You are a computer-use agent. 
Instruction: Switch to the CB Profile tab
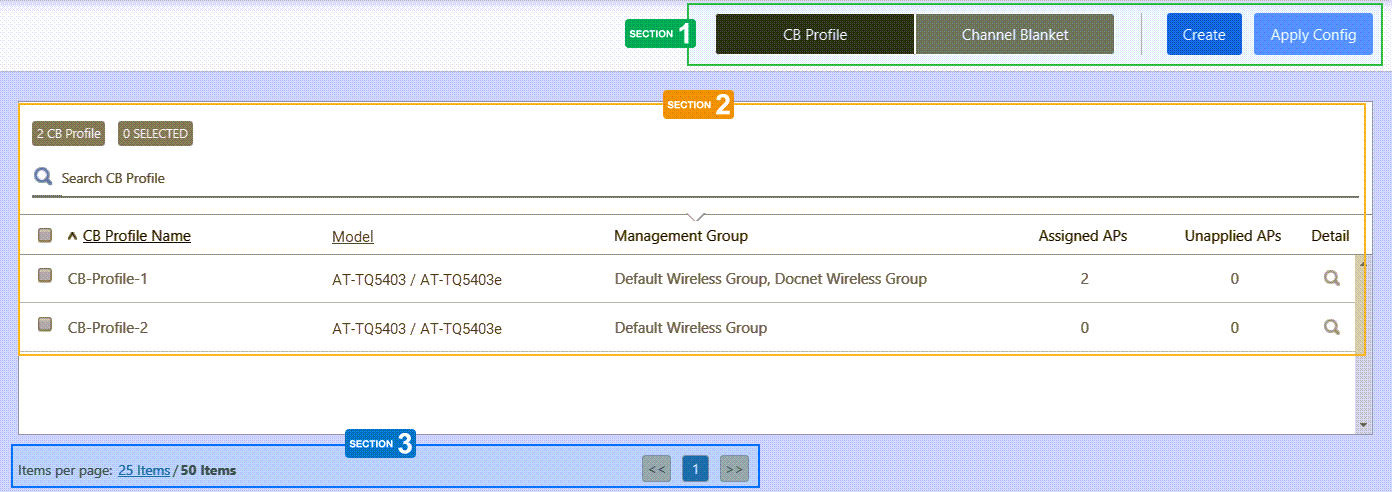point(814,34)
